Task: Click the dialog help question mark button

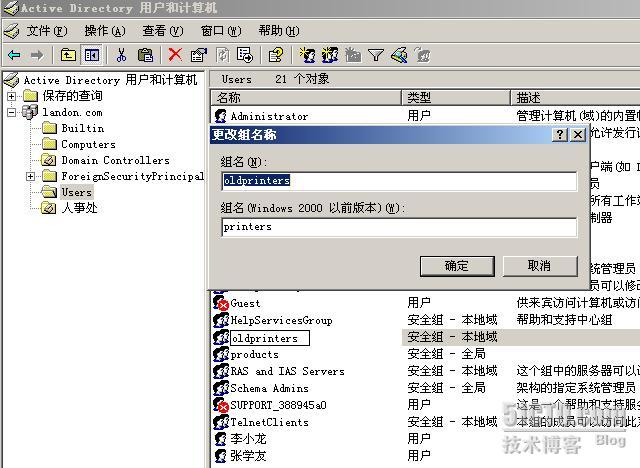Action: [560, 134]
